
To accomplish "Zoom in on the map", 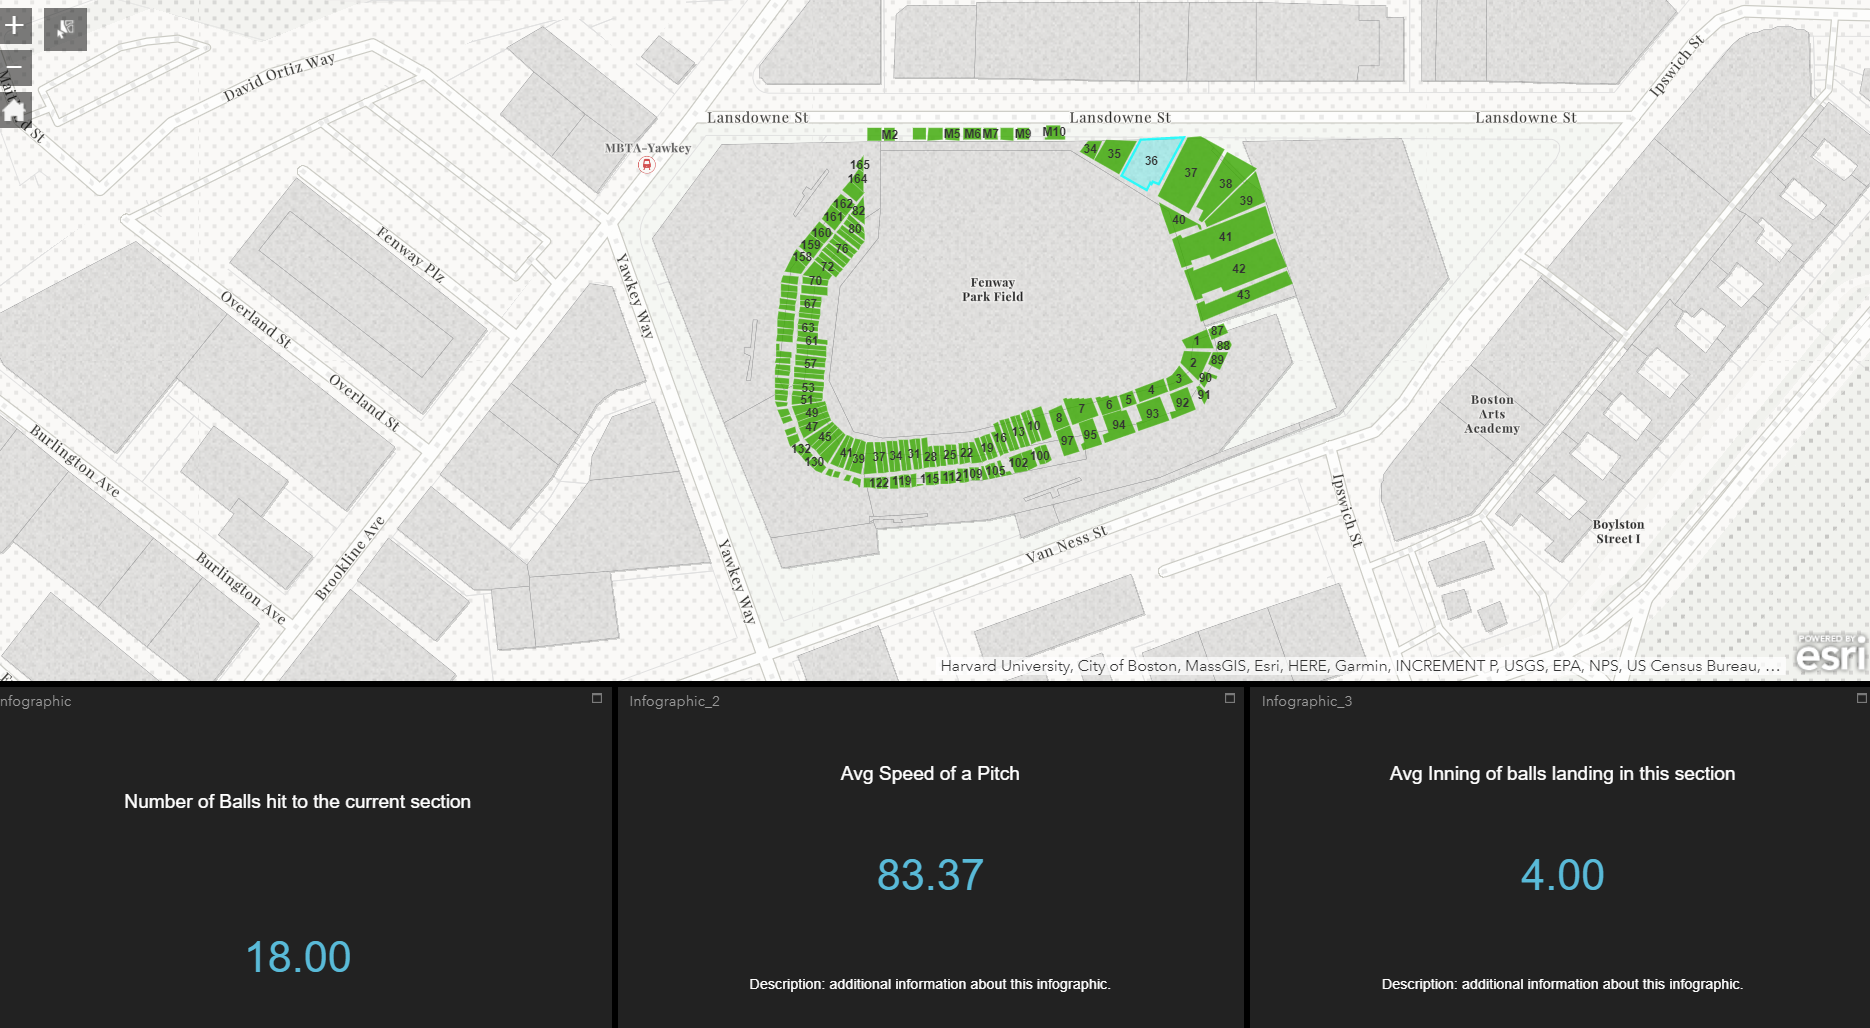I will coord(14,26).
